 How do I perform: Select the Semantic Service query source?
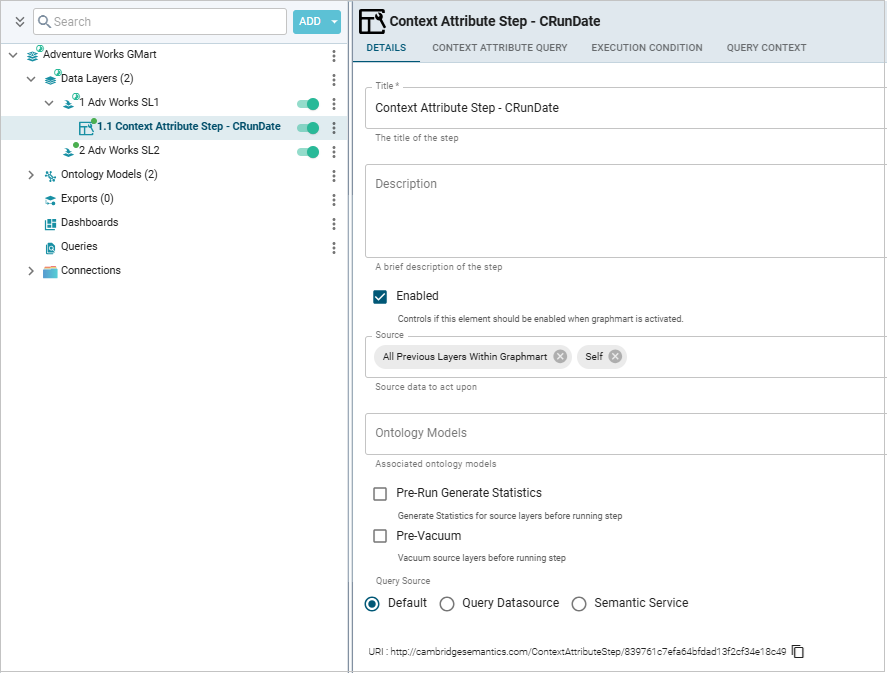tap(579, 603)
